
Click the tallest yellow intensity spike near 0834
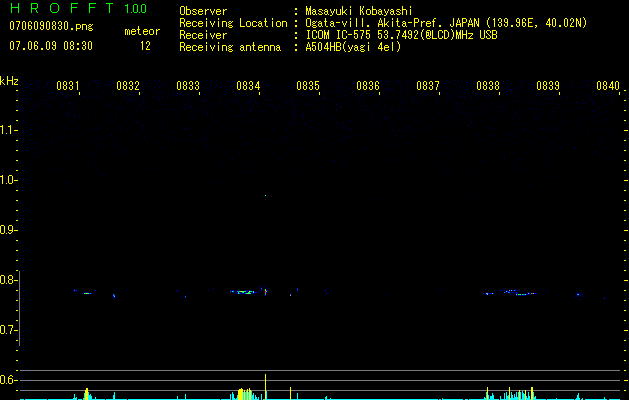[x=265, y=387]
